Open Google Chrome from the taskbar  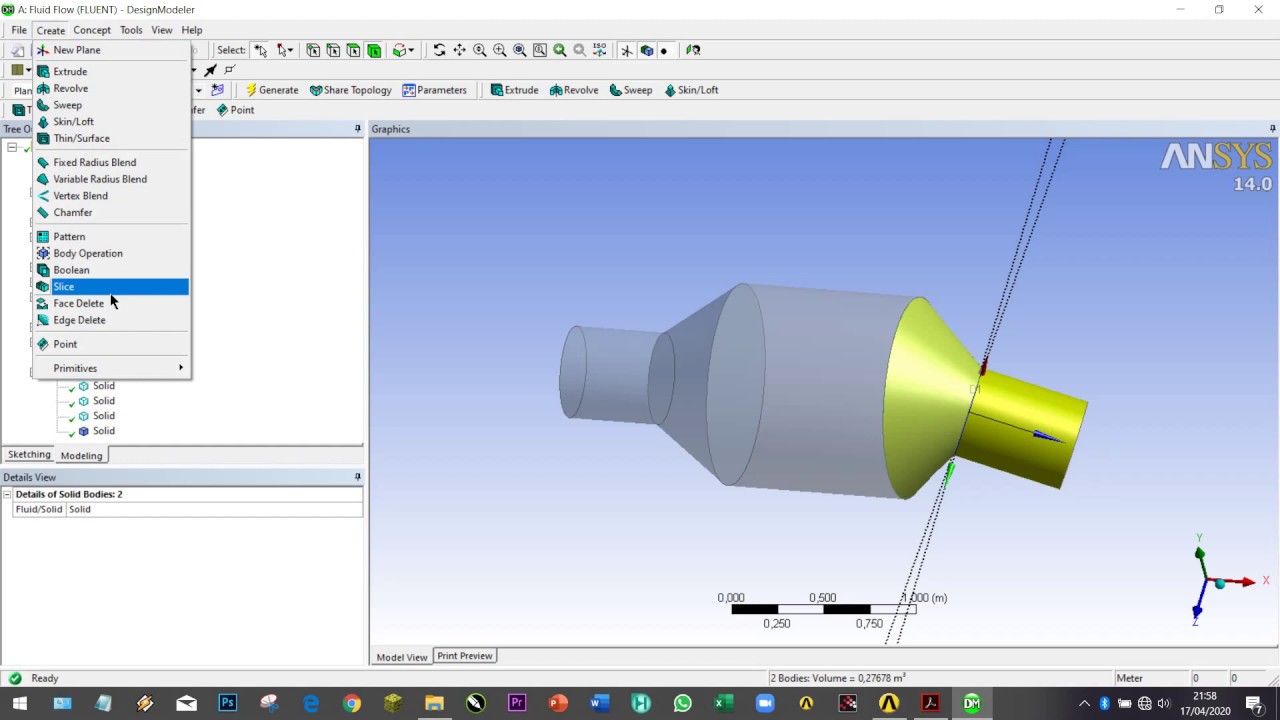[352, 703]
